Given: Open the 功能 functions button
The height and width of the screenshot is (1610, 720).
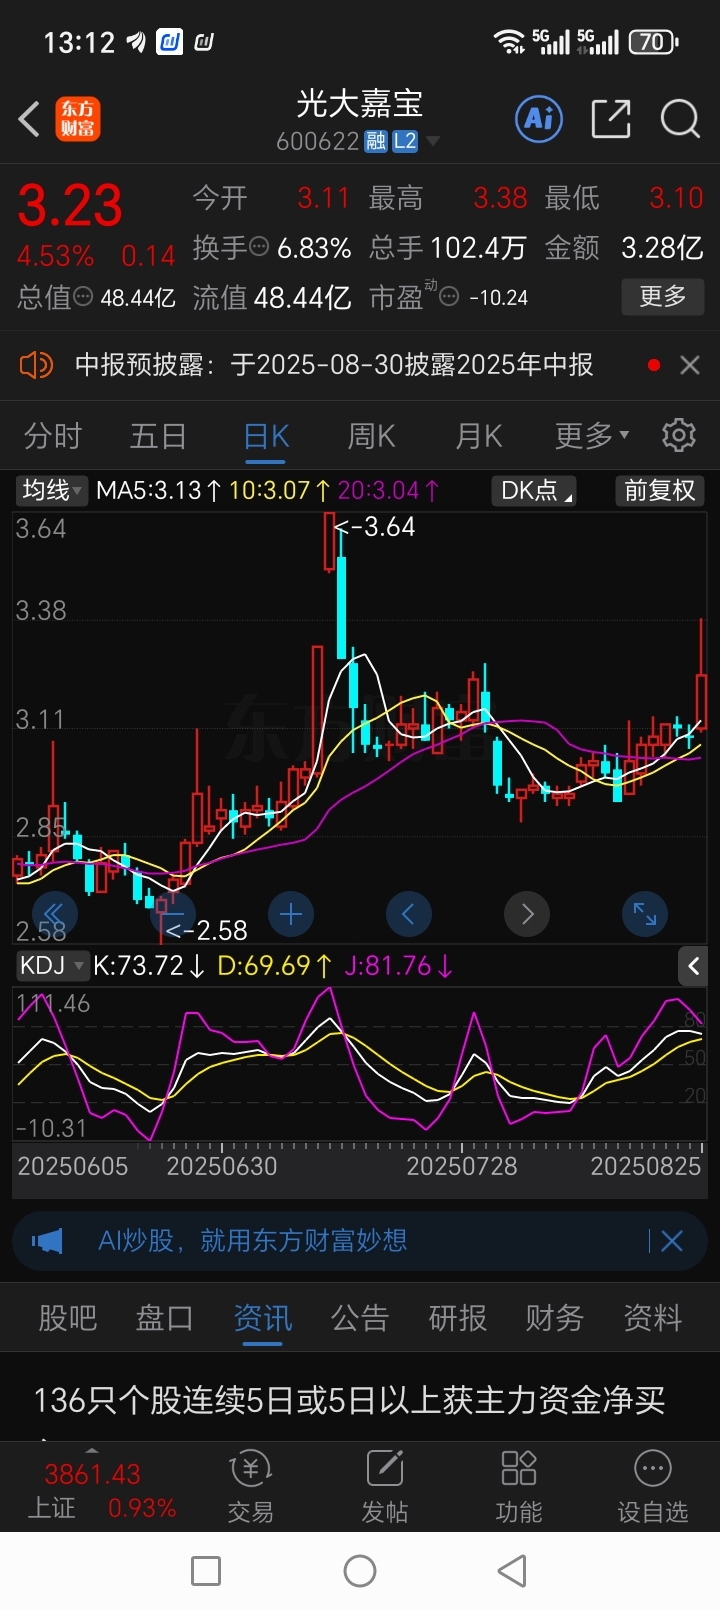Looking at the screenshot, I should [519, 1487].
